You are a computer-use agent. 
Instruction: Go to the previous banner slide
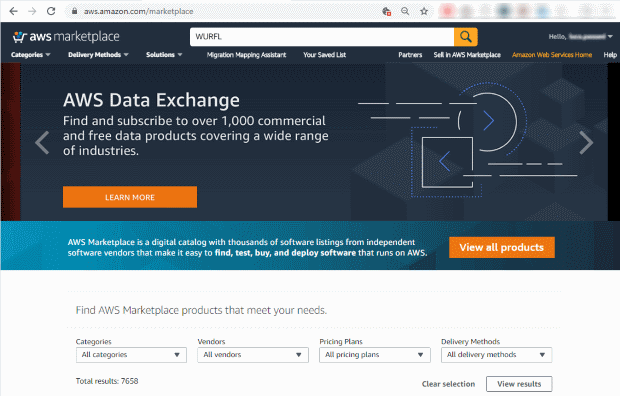click(x=42, y=142)
